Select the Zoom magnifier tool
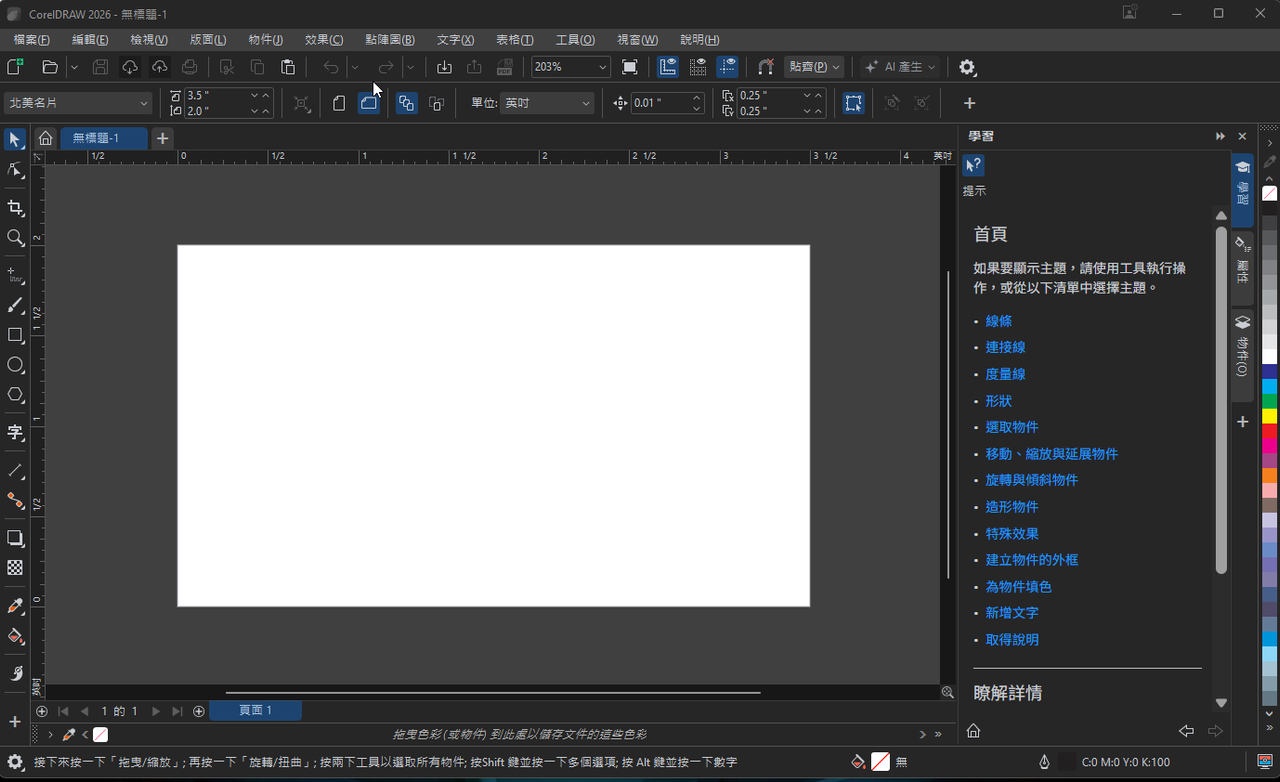Screen dimensions: 1280x782 (x=15, y=238)
